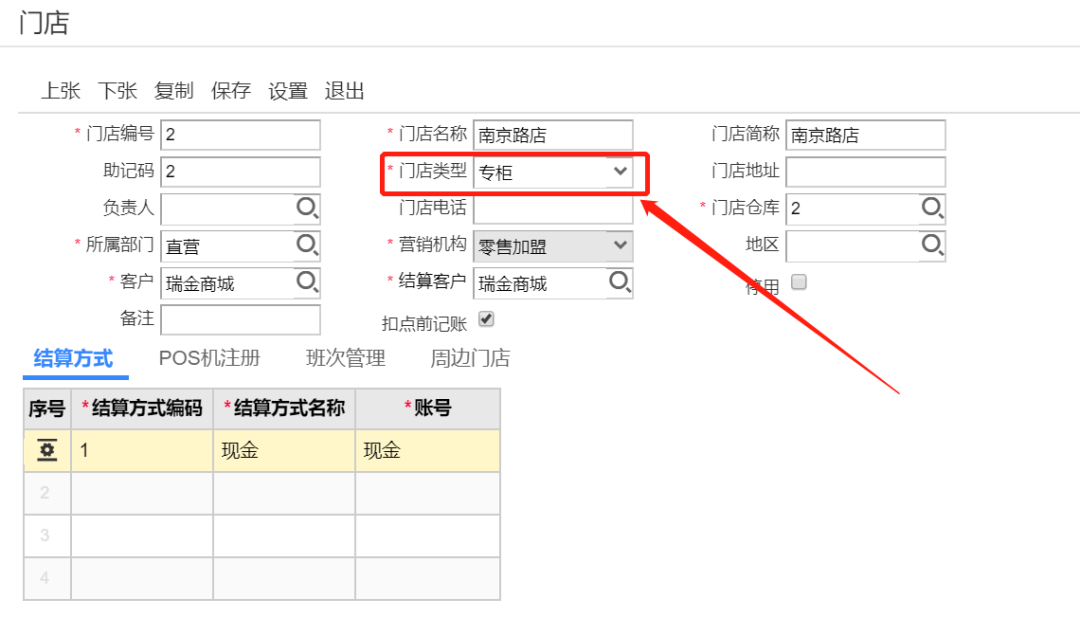Screen dimensions: 1080x635
Task: Open lookup search for 客户 field
Action: 307,281
